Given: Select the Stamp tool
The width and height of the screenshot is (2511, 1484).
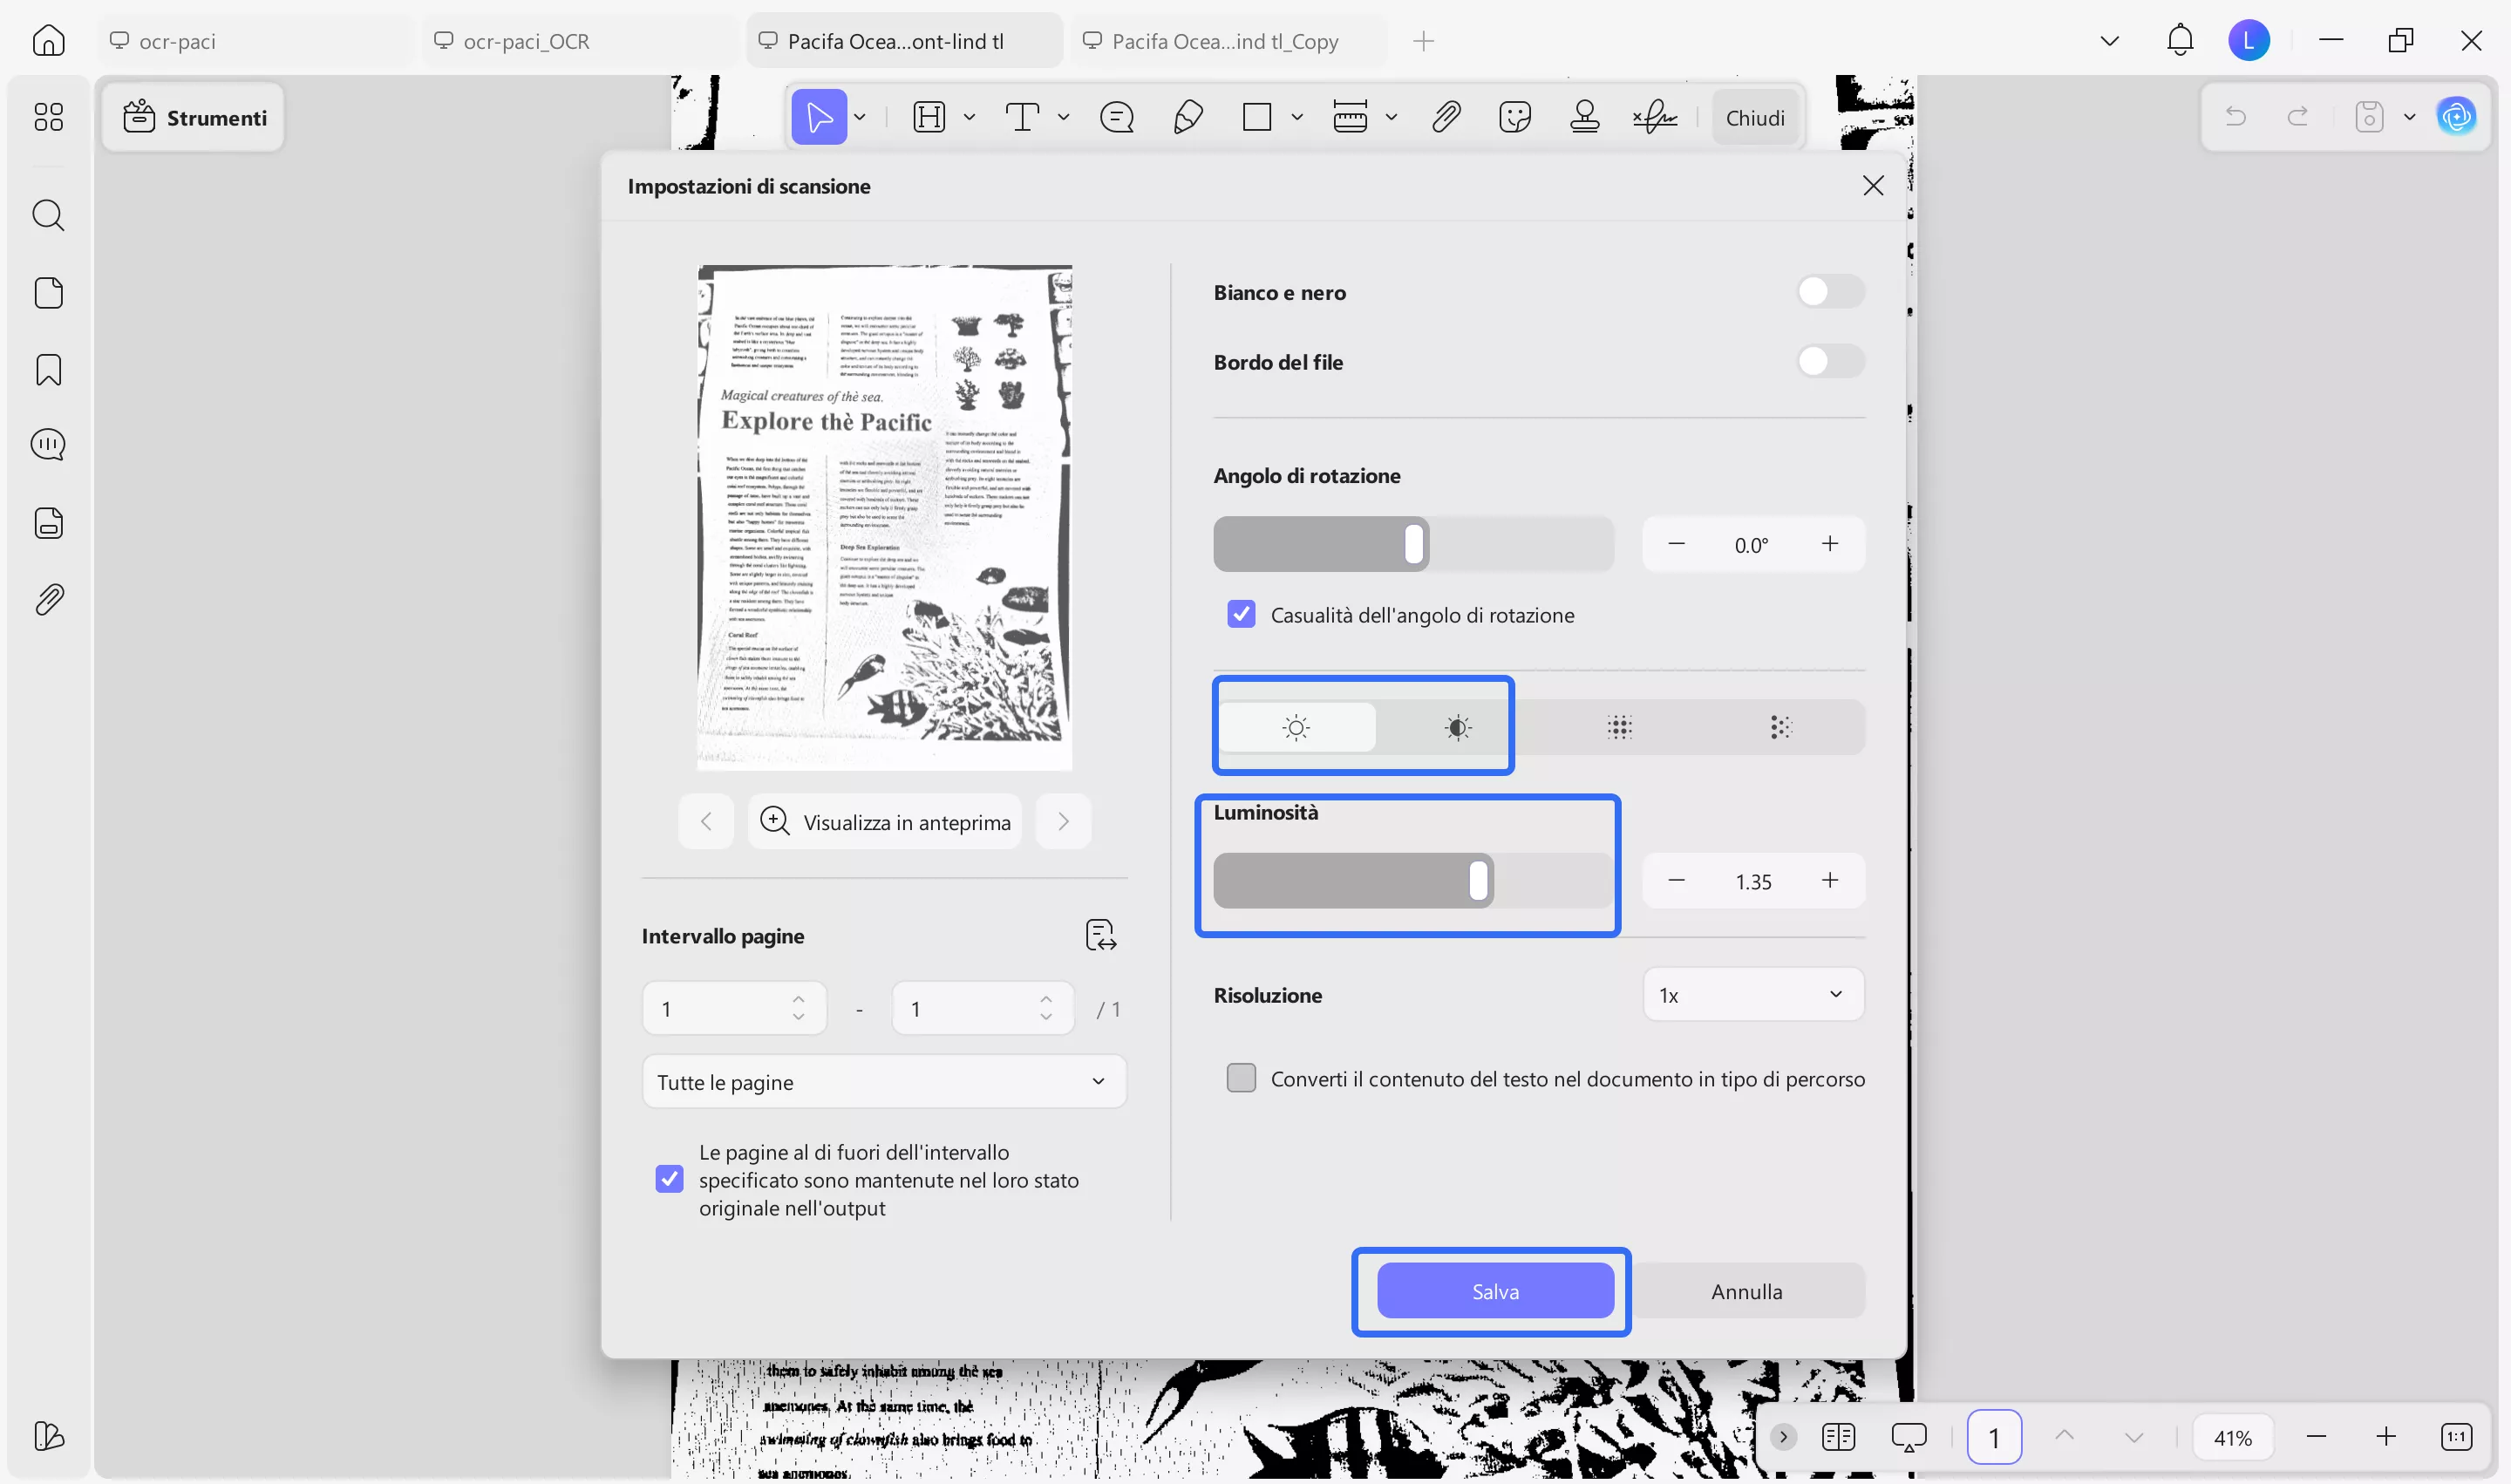Looking at the screenshot, I should tap(1584, 117).
